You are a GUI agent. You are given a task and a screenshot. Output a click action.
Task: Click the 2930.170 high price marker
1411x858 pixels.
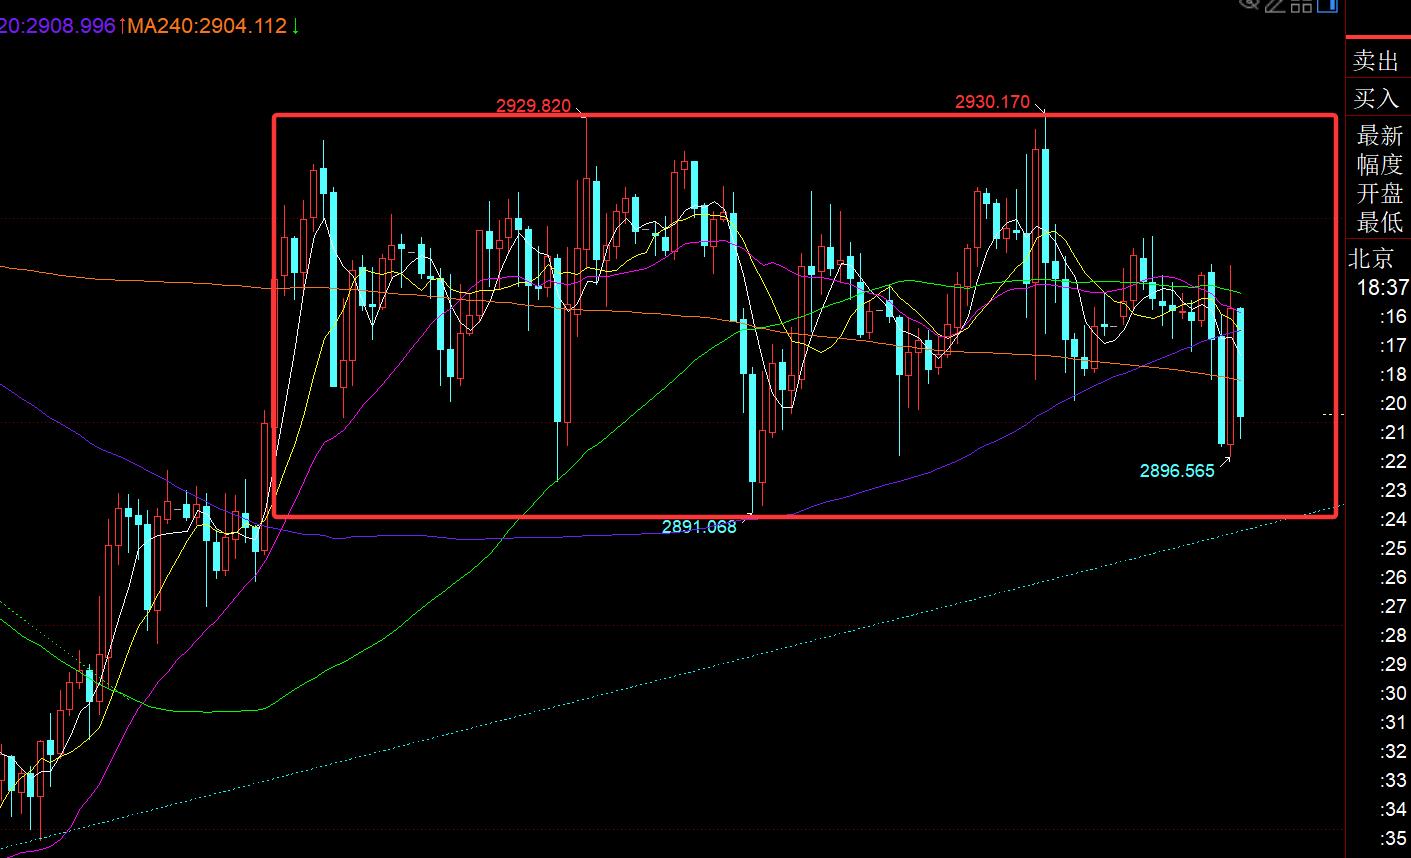(992, 101)
